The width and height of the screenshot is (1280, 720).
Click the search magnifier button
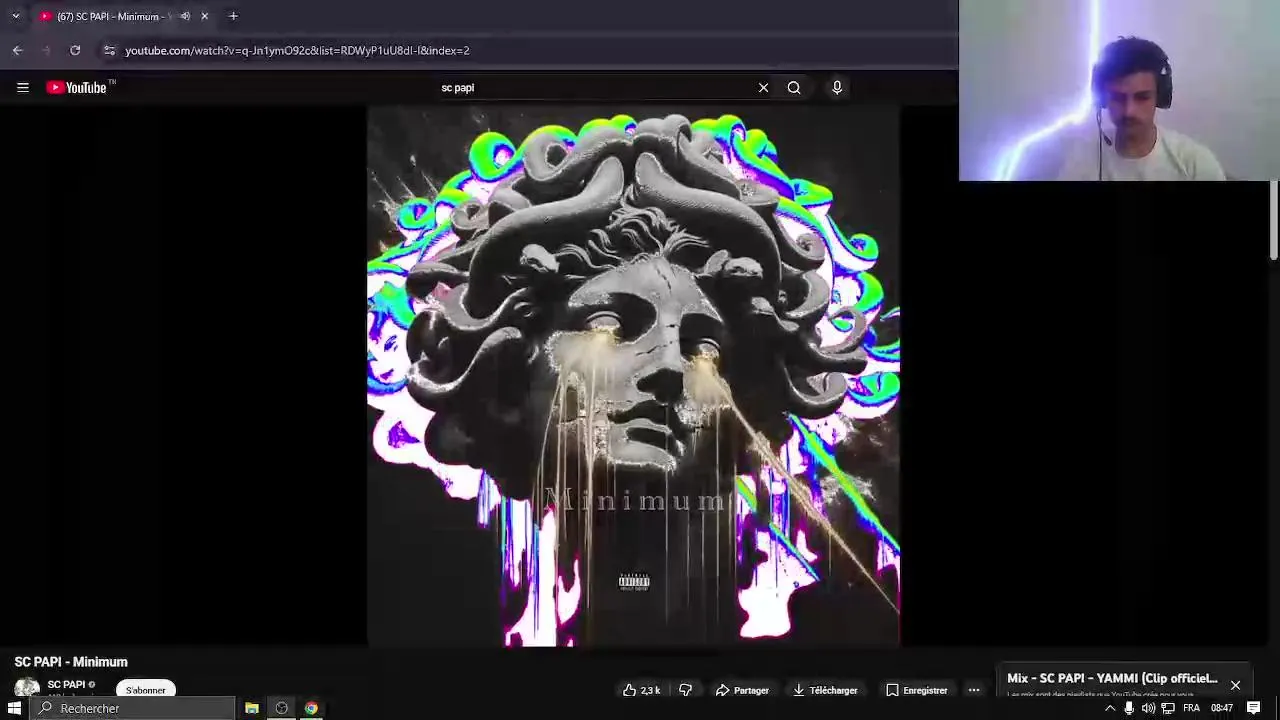pos(794,88)
